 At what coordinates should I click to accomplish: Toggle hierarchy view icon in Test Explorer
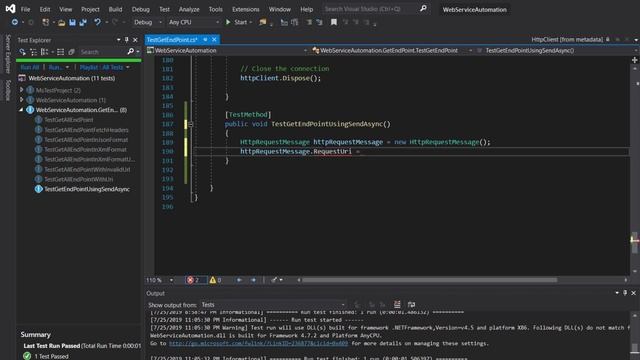33,52
